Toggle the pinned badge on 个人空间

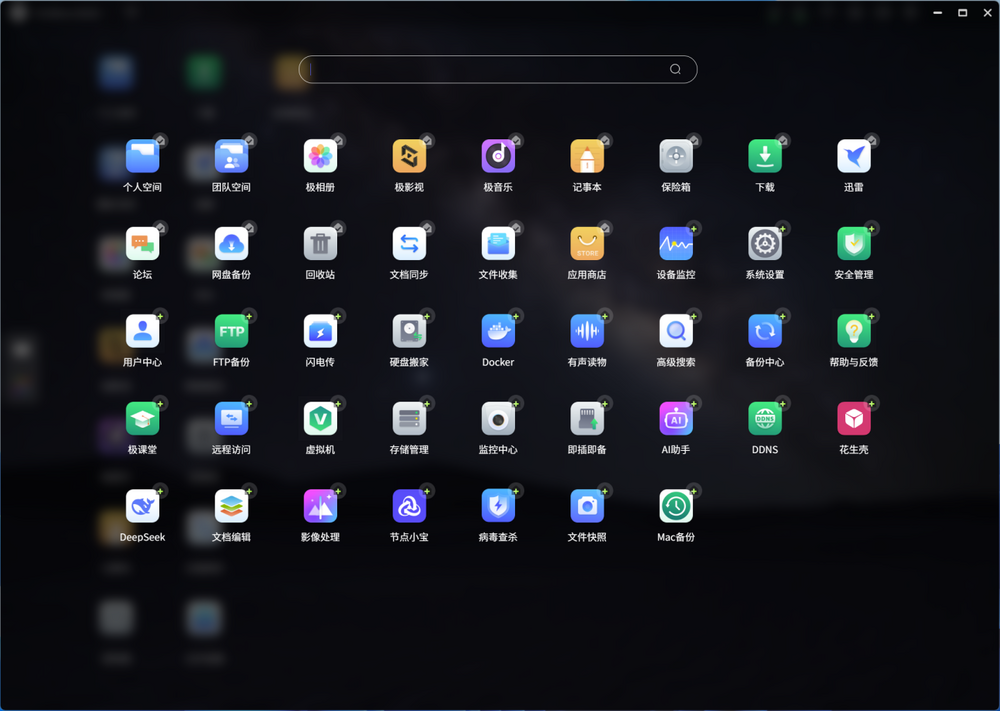coord(160,141)
